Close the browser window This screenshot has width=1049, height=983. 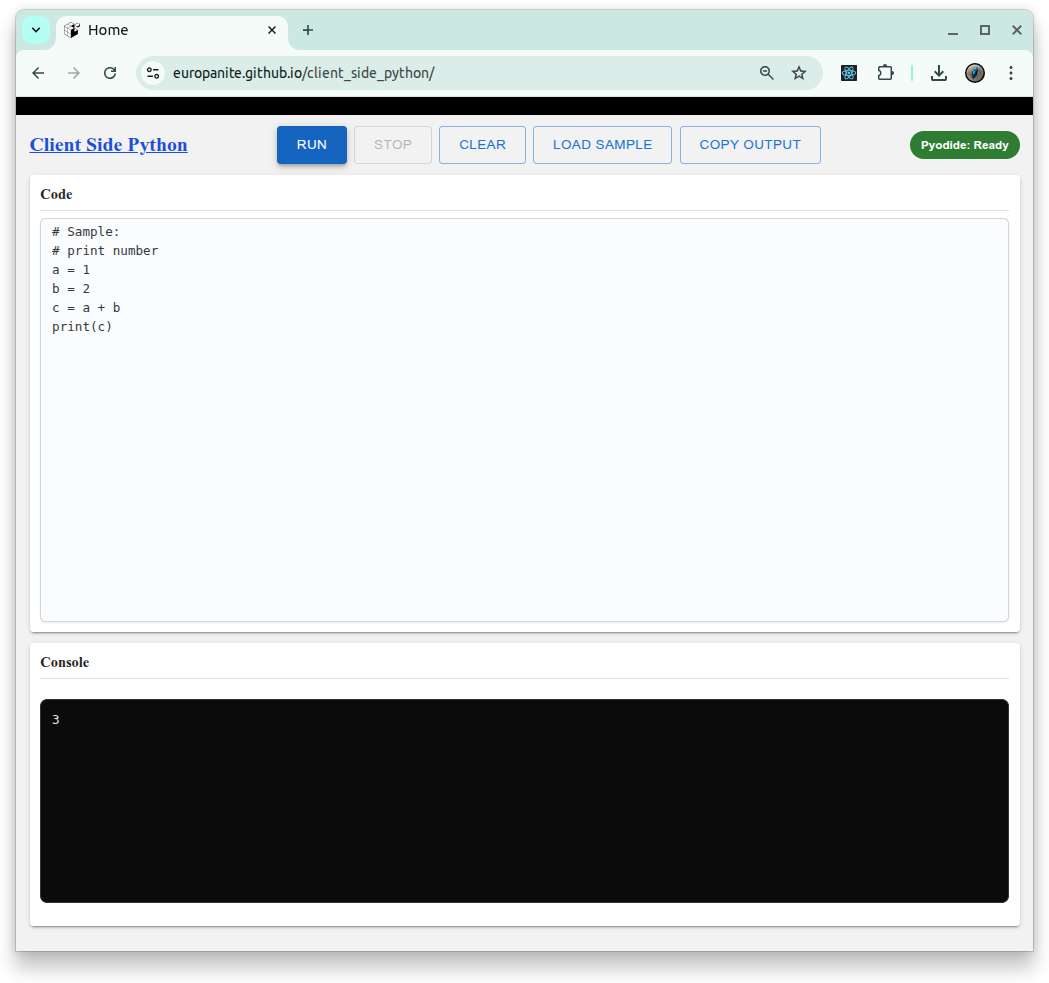click(x=1017, y=30)
